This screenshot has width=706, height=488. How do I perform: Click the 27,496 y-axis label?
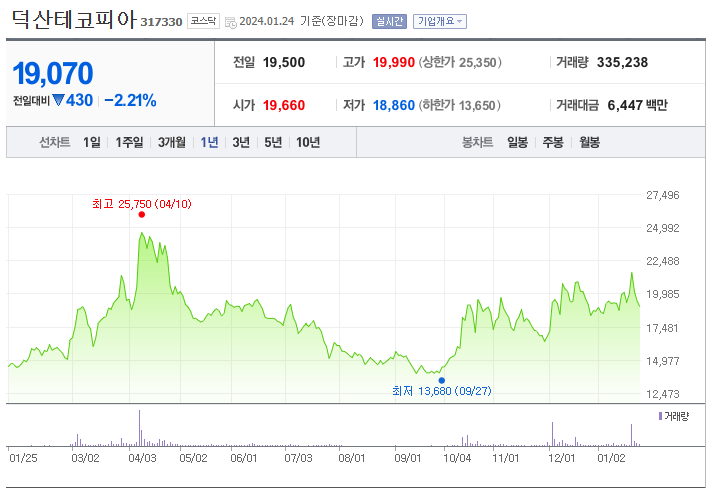click(662, 195)
